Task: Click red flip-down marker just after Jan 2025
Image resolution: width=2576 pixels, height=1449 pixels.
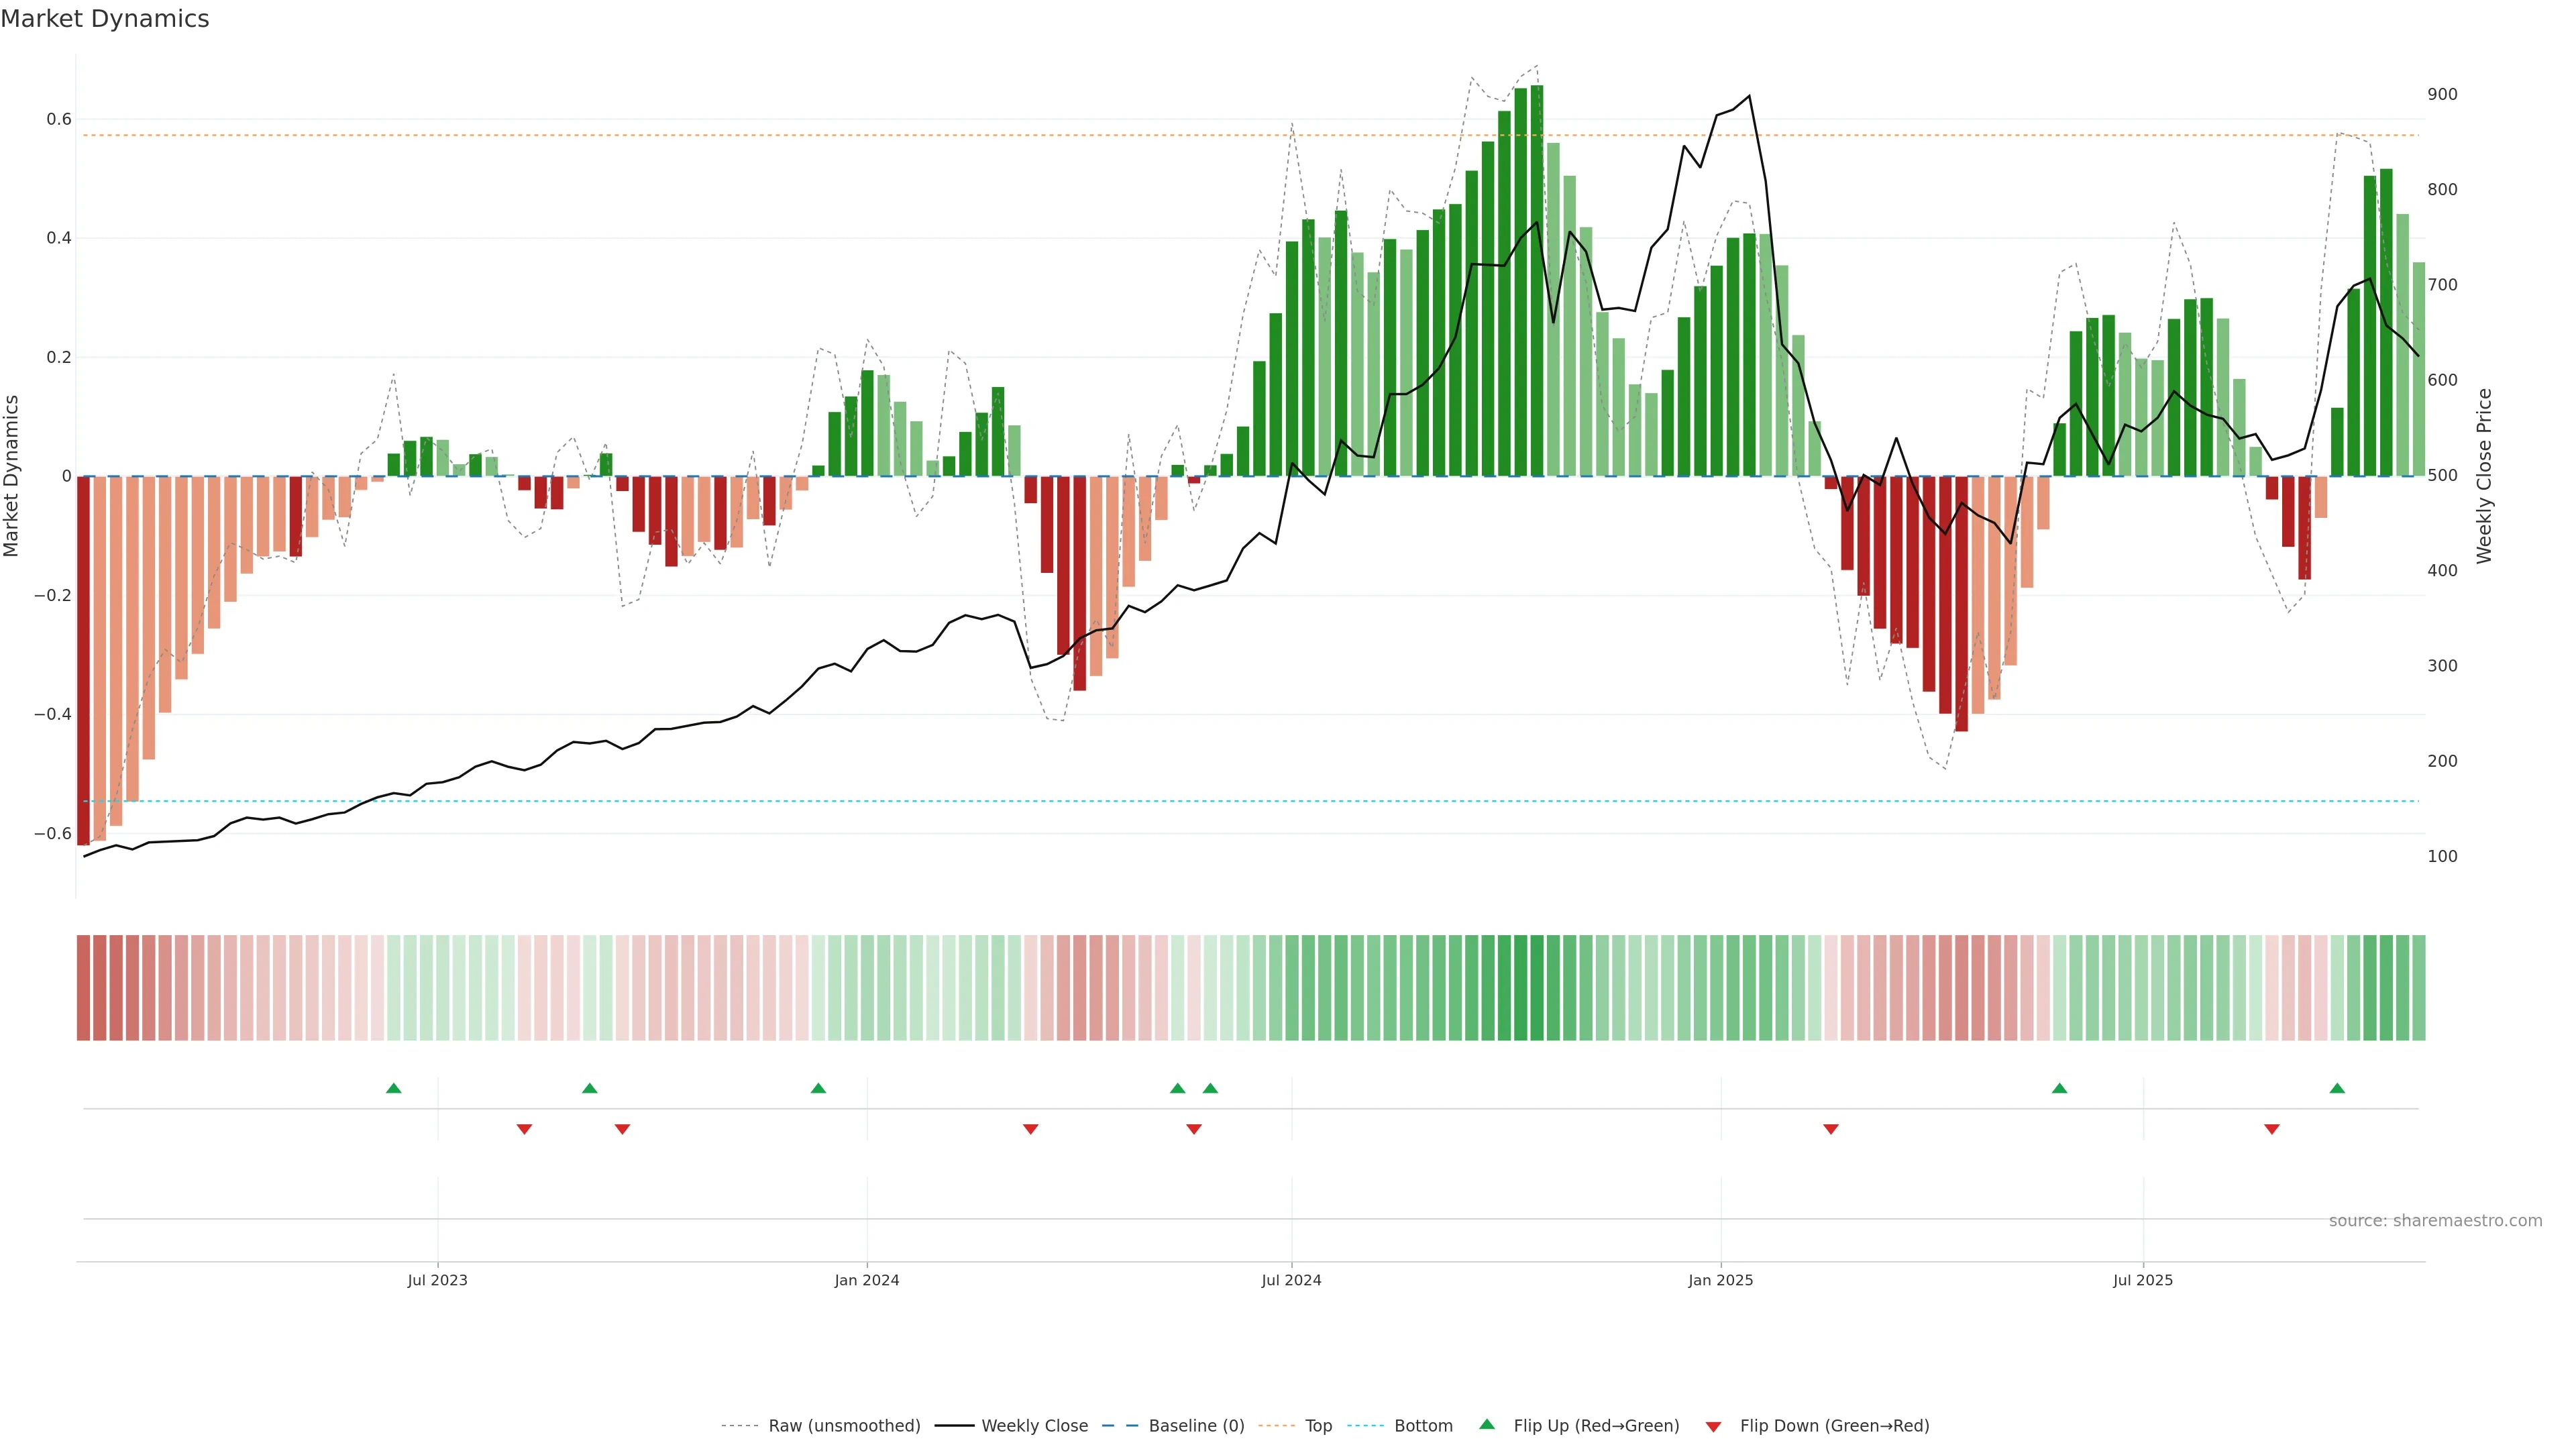Action: tap(1831, 1129)
